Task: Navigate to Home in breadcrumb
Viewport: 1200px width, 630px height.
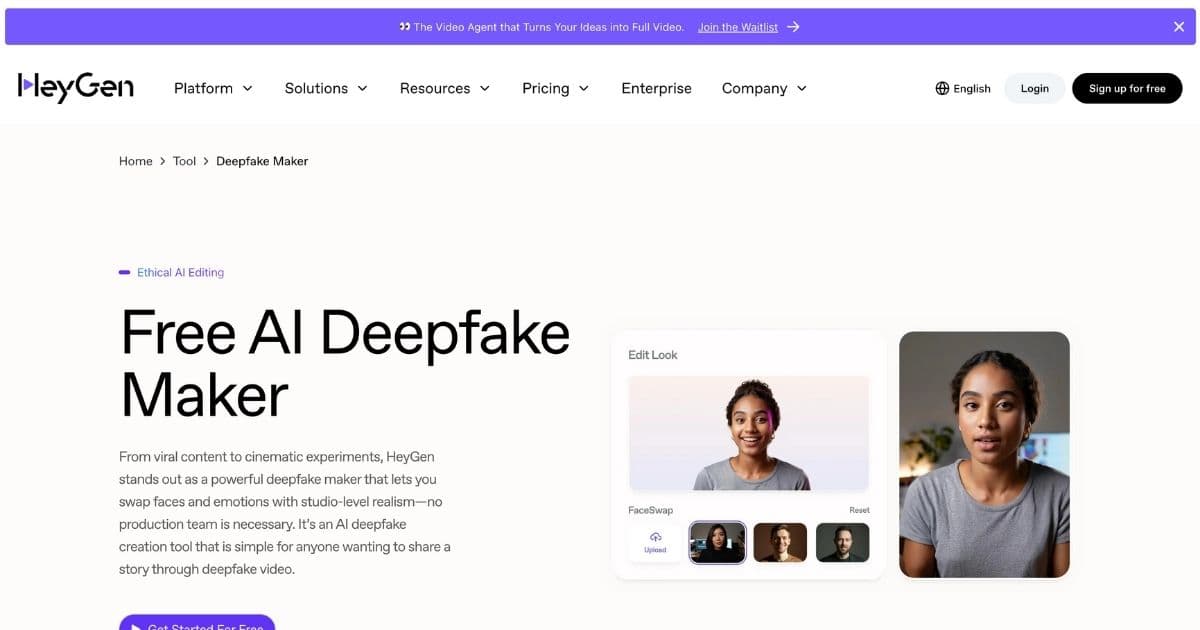Action: point(135,161)
